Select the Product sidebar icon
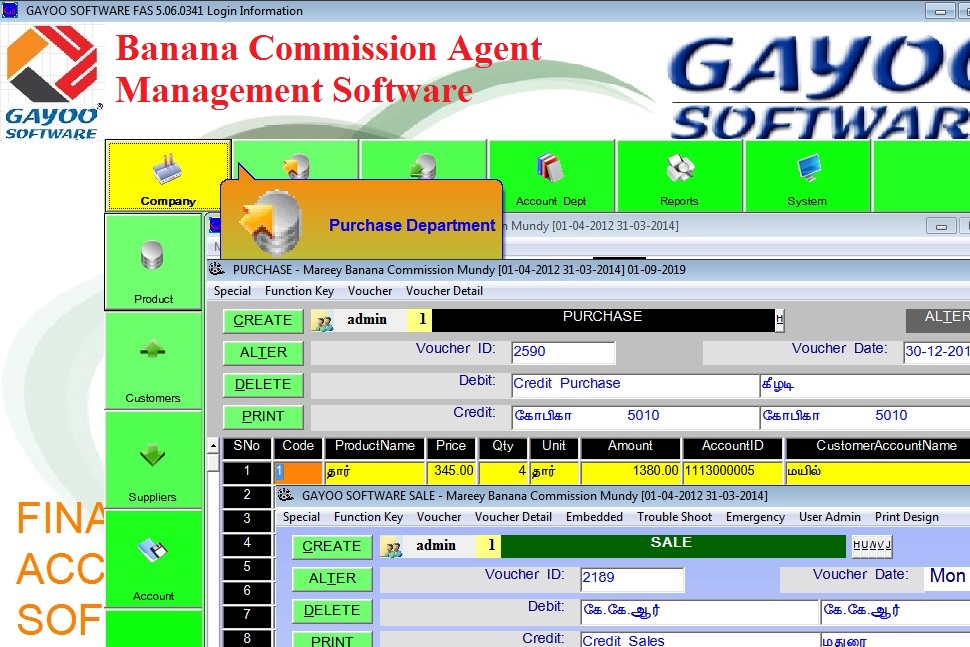The width and height of the screenshot is (970, 647). pyautogui.click(x=153, y=262)
